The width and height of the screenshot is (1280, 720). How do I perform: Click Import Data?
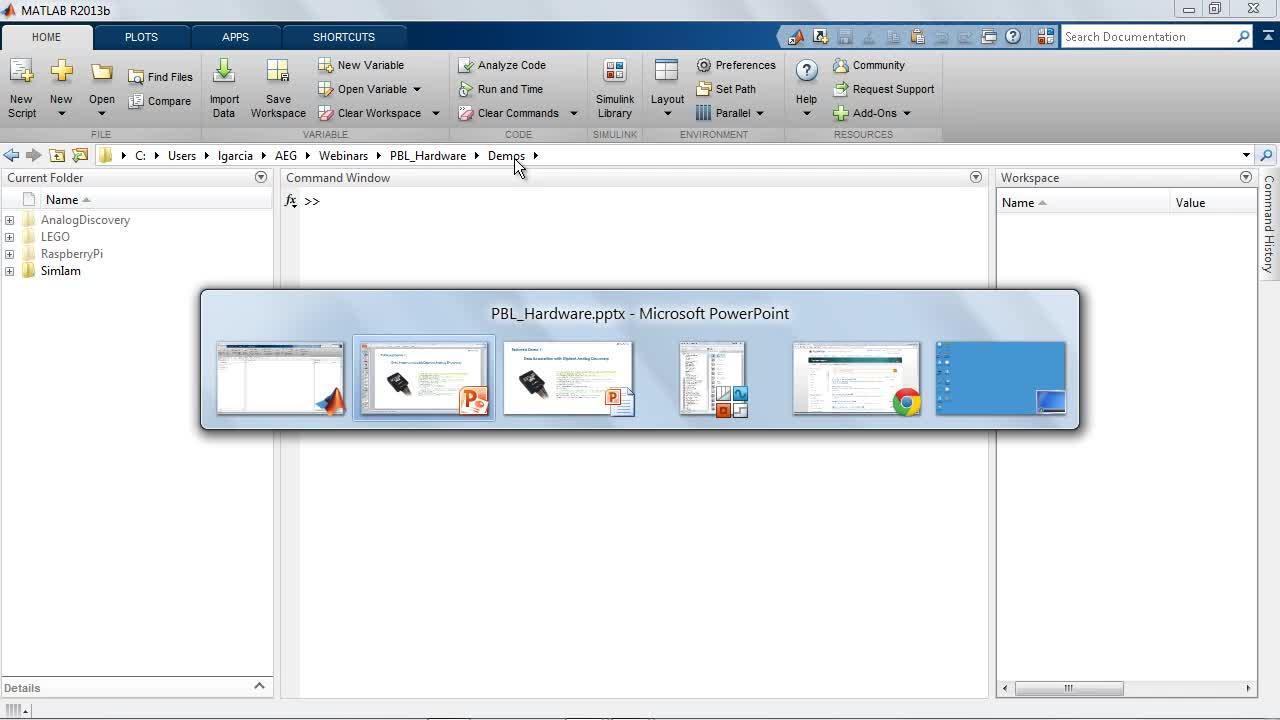click(x=224, y=88)
